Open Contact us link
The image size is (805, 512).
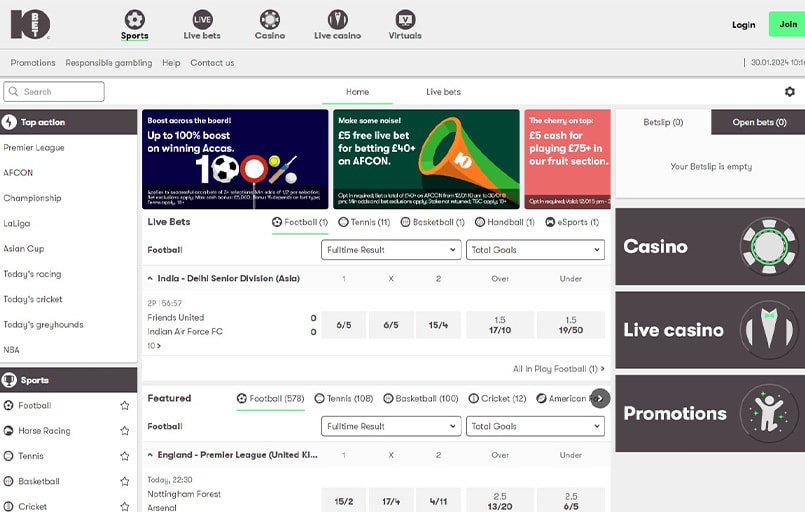click(212, 63)
